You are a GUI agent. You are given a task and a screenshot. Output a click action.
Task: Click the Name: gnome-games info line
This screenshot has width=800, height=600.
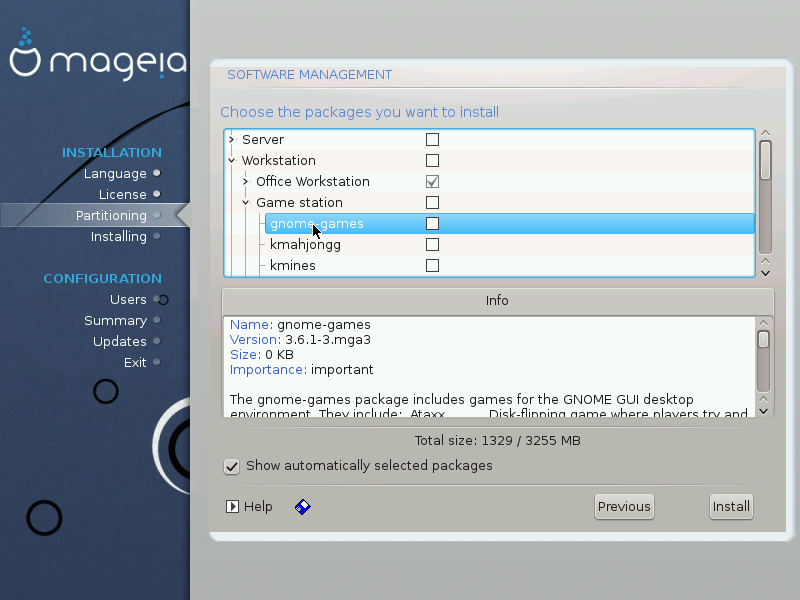click(x=300, y=324)
